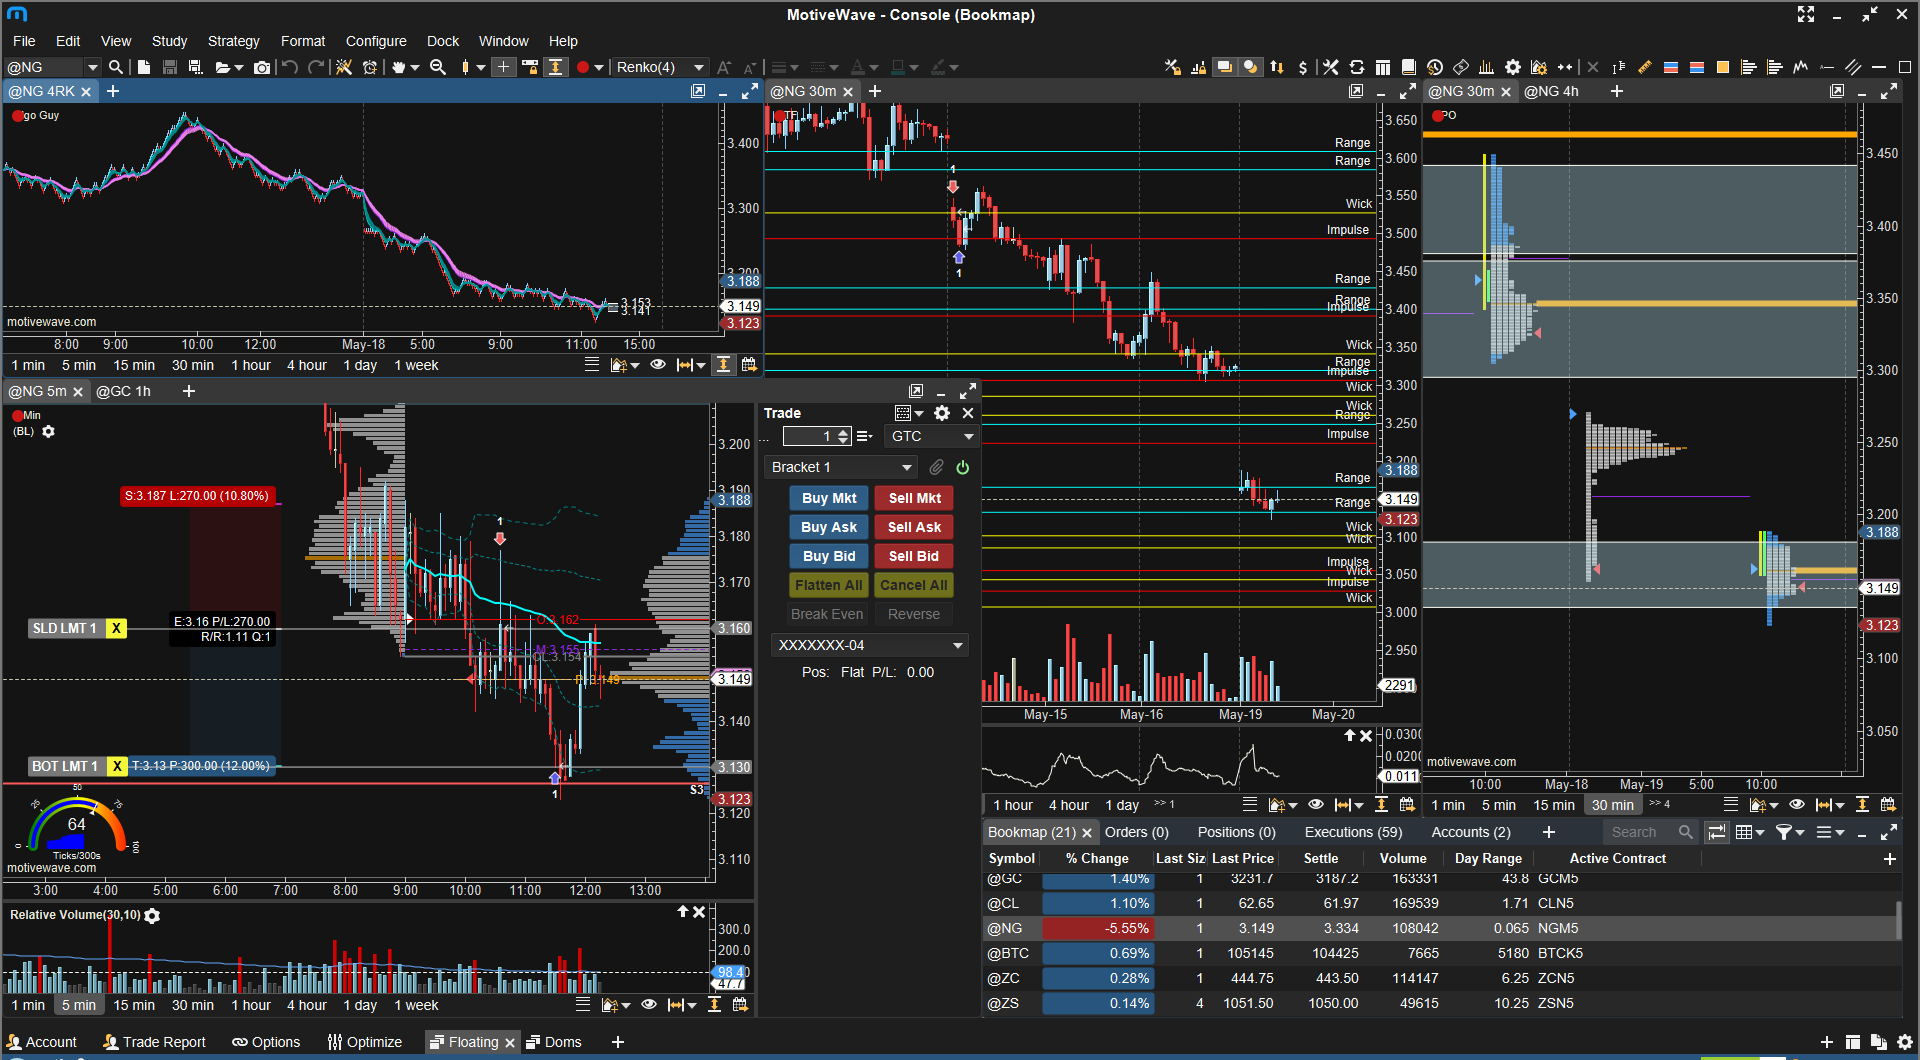
Task: Select 30 min timeframe under right chart
Action: [x=1612, y=805]
